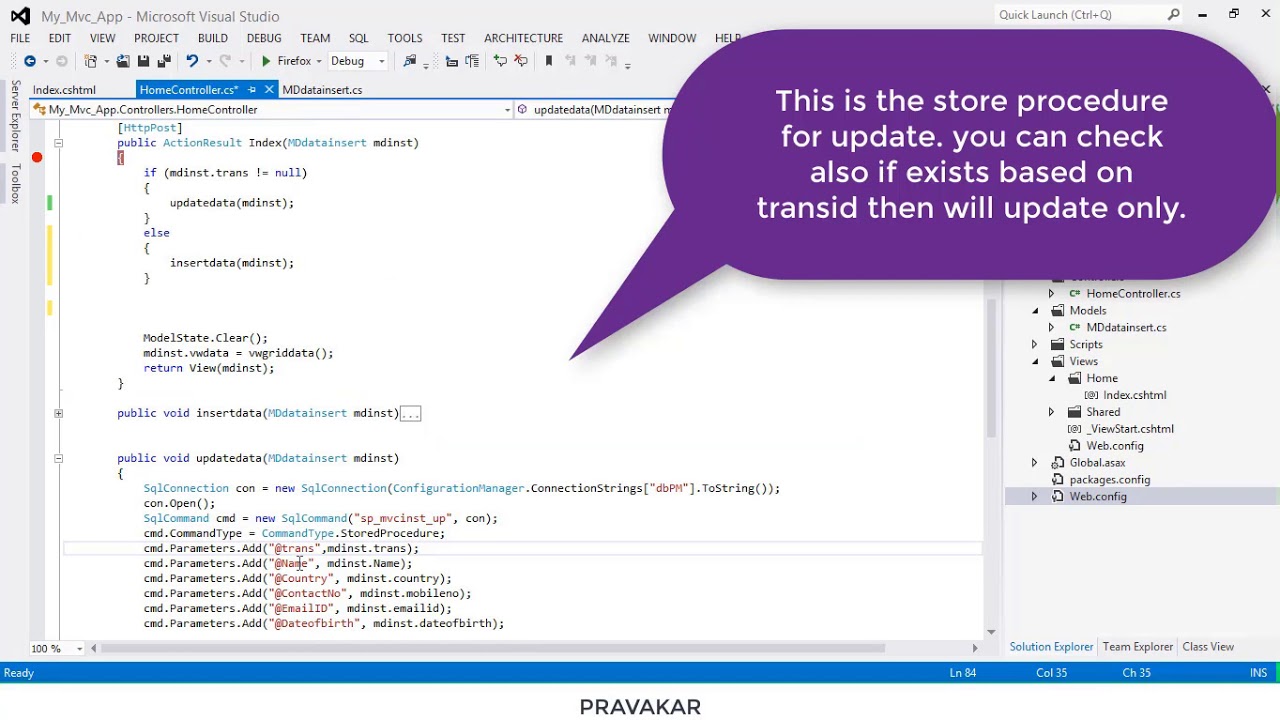Toggle the breakpoint dot in the editor margin
The image size is (1280, 720).
[x=37, y=158]
